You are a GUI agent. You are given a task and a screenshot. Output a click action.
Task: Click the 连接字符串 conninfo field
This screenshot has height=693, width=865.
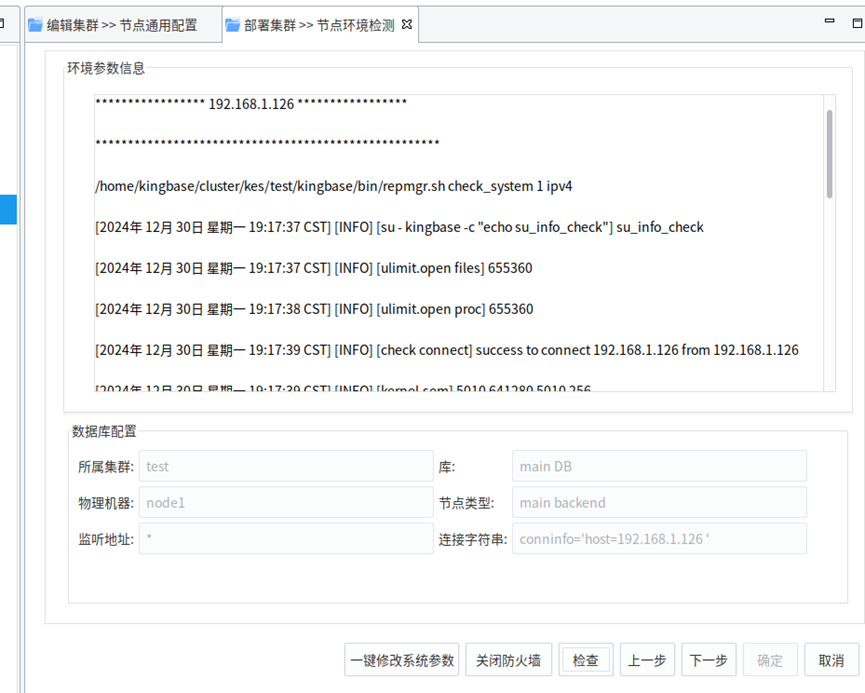pyautogui.click(x=658, y=539)
